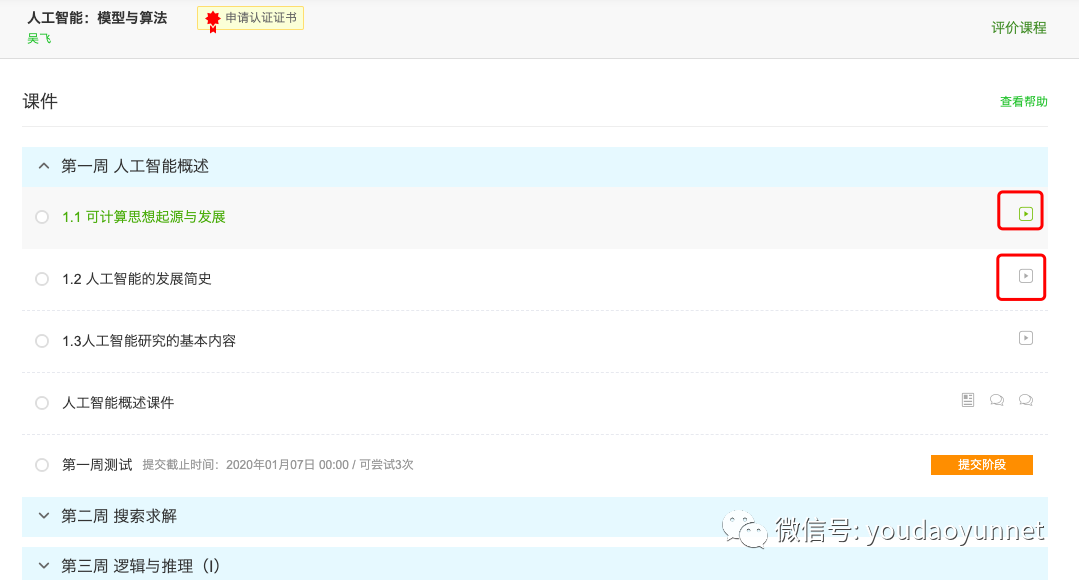Click 提交阶段 orange button
Screen dimensions: 1079x580
[981, 464]
